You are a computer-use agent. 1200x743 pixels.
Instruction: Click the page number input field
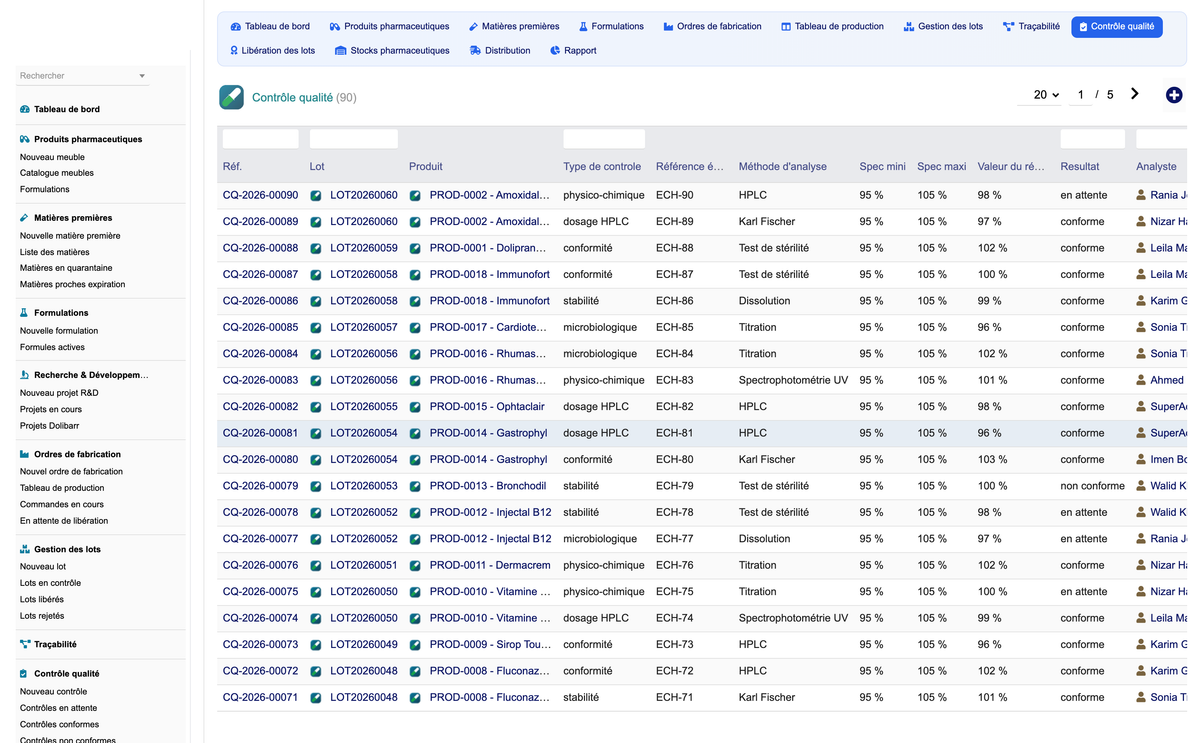point(1079,95)
